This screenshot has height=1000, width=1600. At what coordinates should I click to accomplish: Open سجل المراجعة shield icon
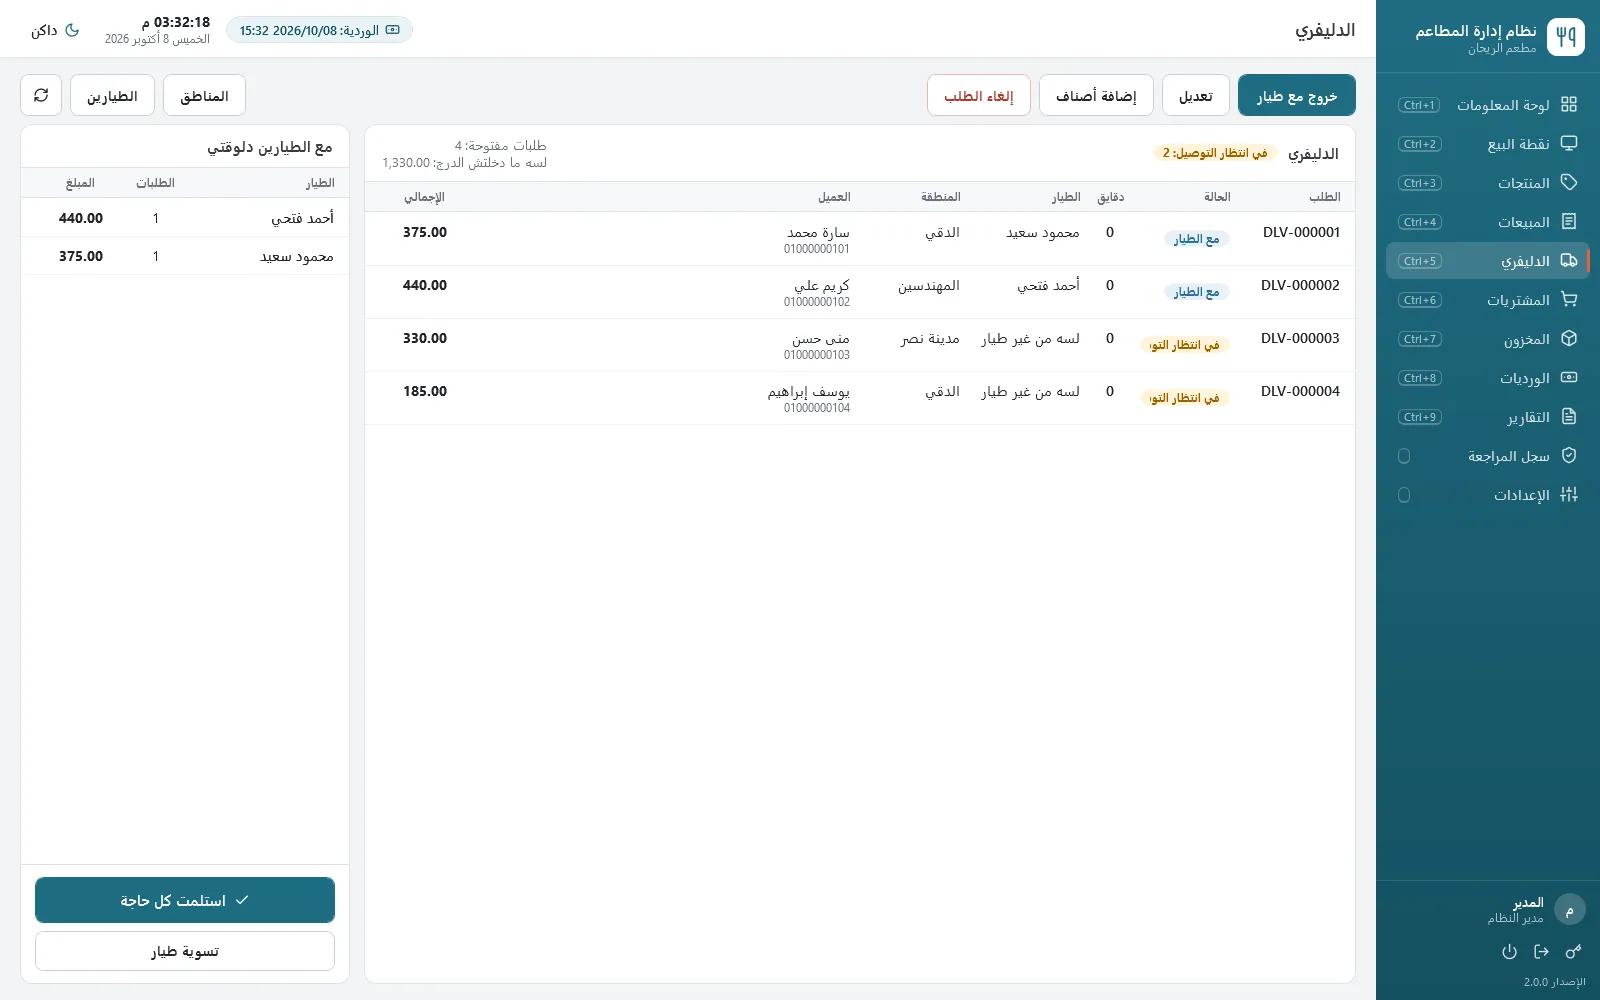tap(1569, 456)
